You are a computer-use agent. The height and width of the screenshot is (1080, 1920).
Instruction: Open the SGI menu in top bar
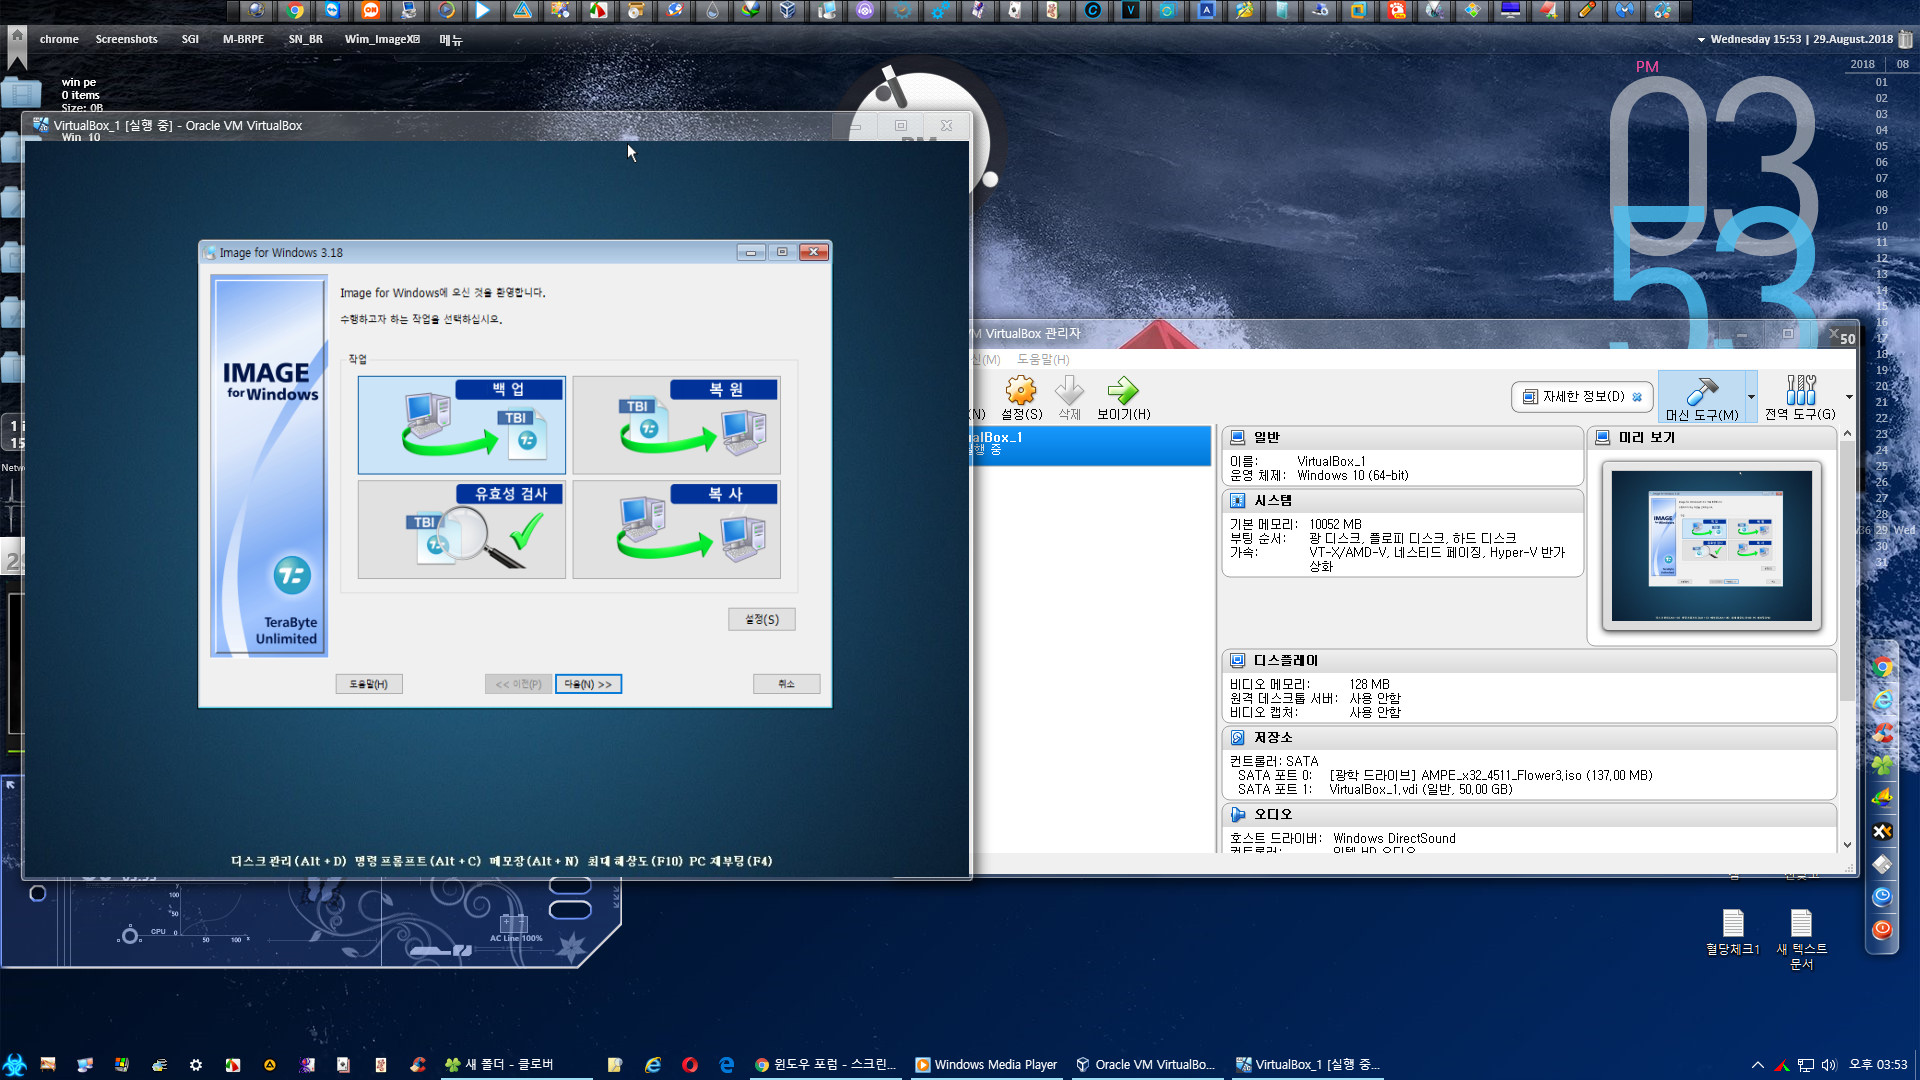190,39
